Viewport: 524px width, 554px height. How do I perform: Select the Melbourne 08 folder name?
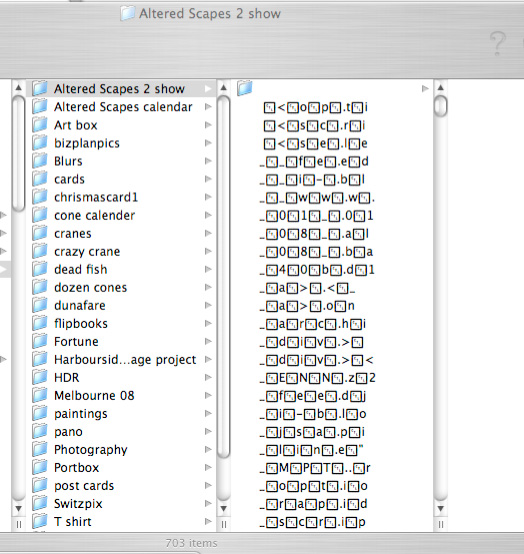click(94, 395)
